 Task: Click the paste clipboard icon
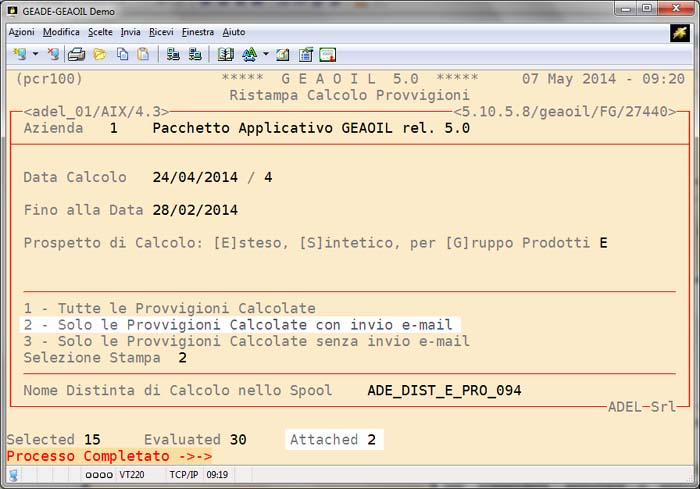point(143,54)
